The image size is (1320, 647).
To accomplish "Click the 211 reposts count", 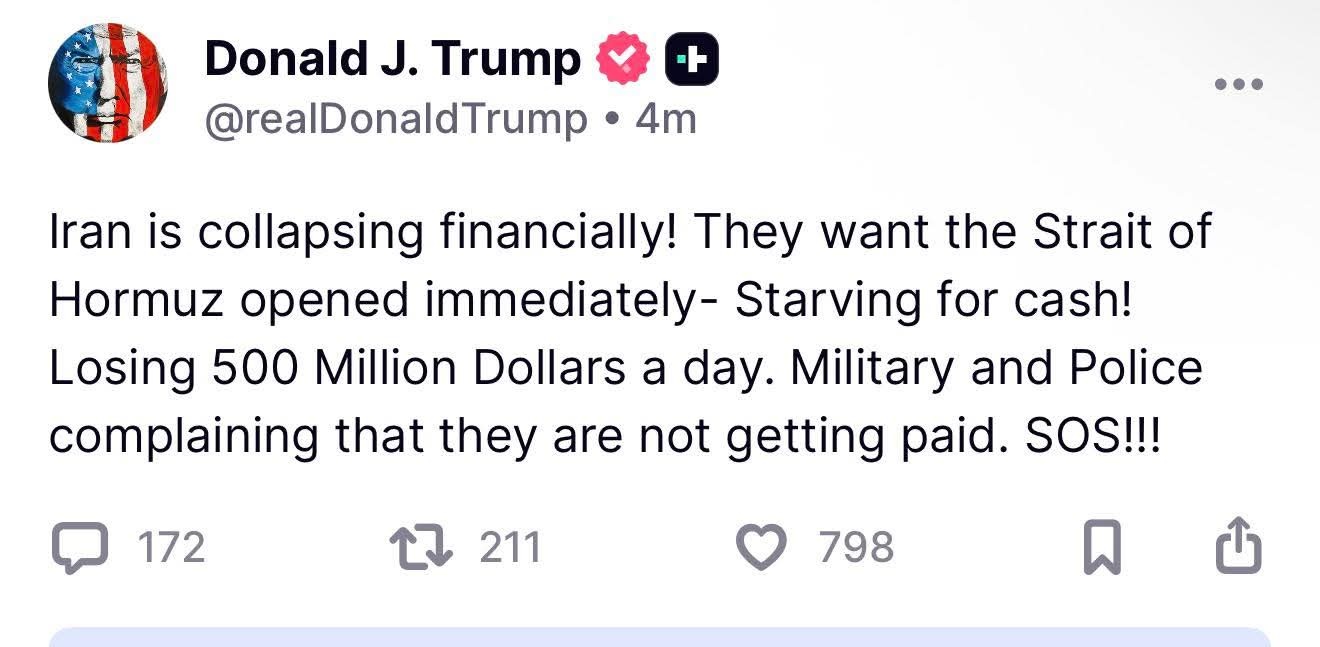I will pyautogui.click(x=510, y=548).
